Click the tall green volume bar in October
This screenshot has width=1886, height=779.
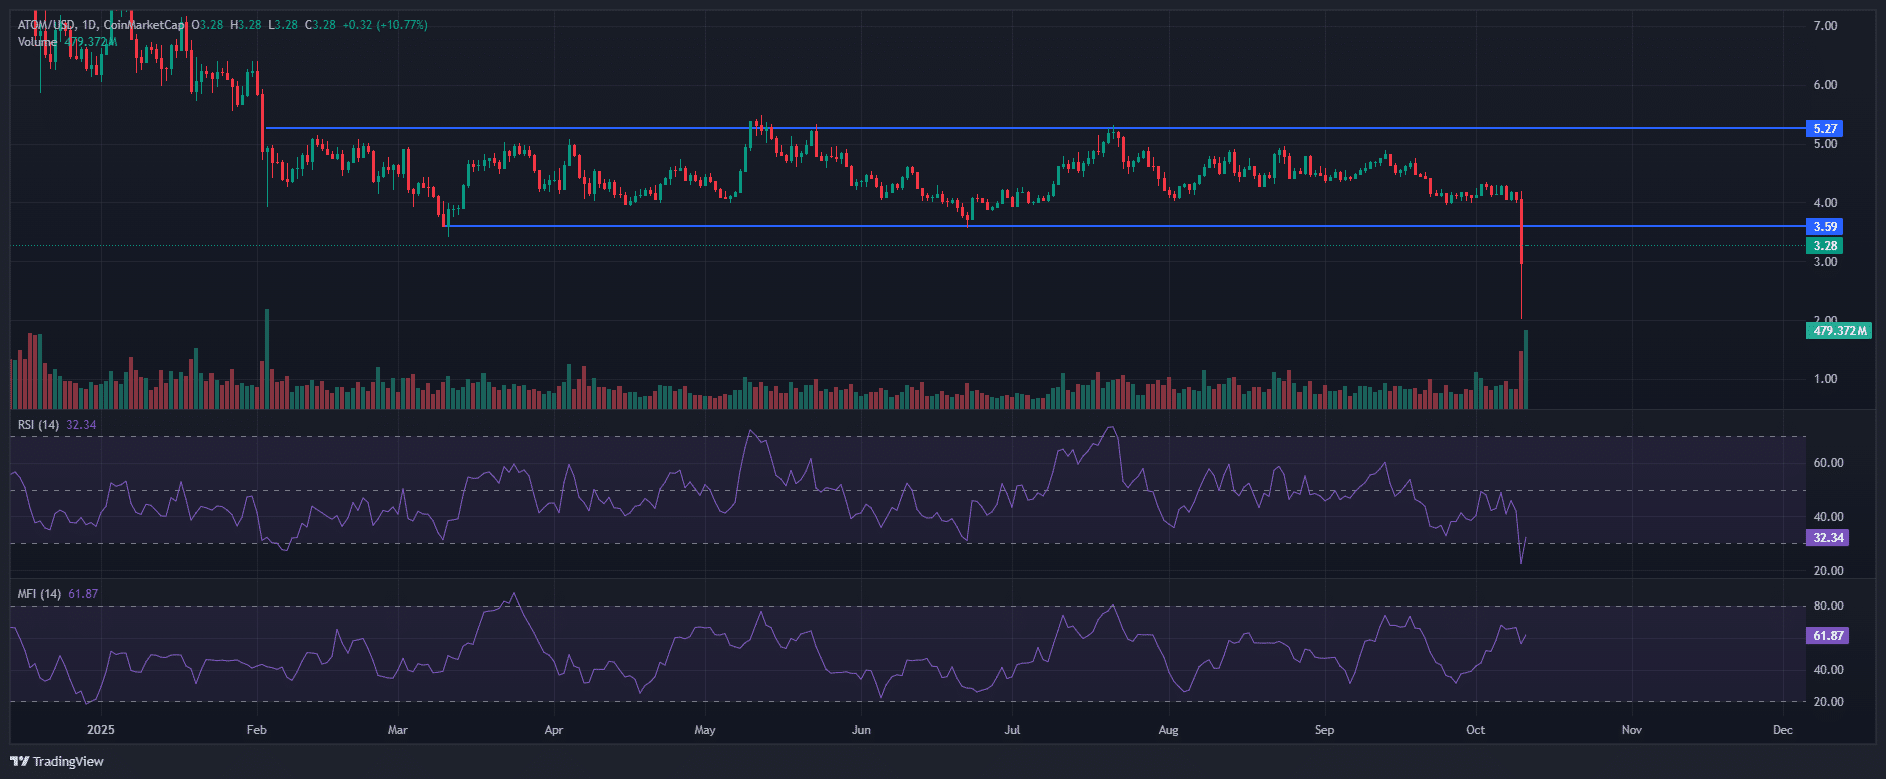pos(1526,368)
